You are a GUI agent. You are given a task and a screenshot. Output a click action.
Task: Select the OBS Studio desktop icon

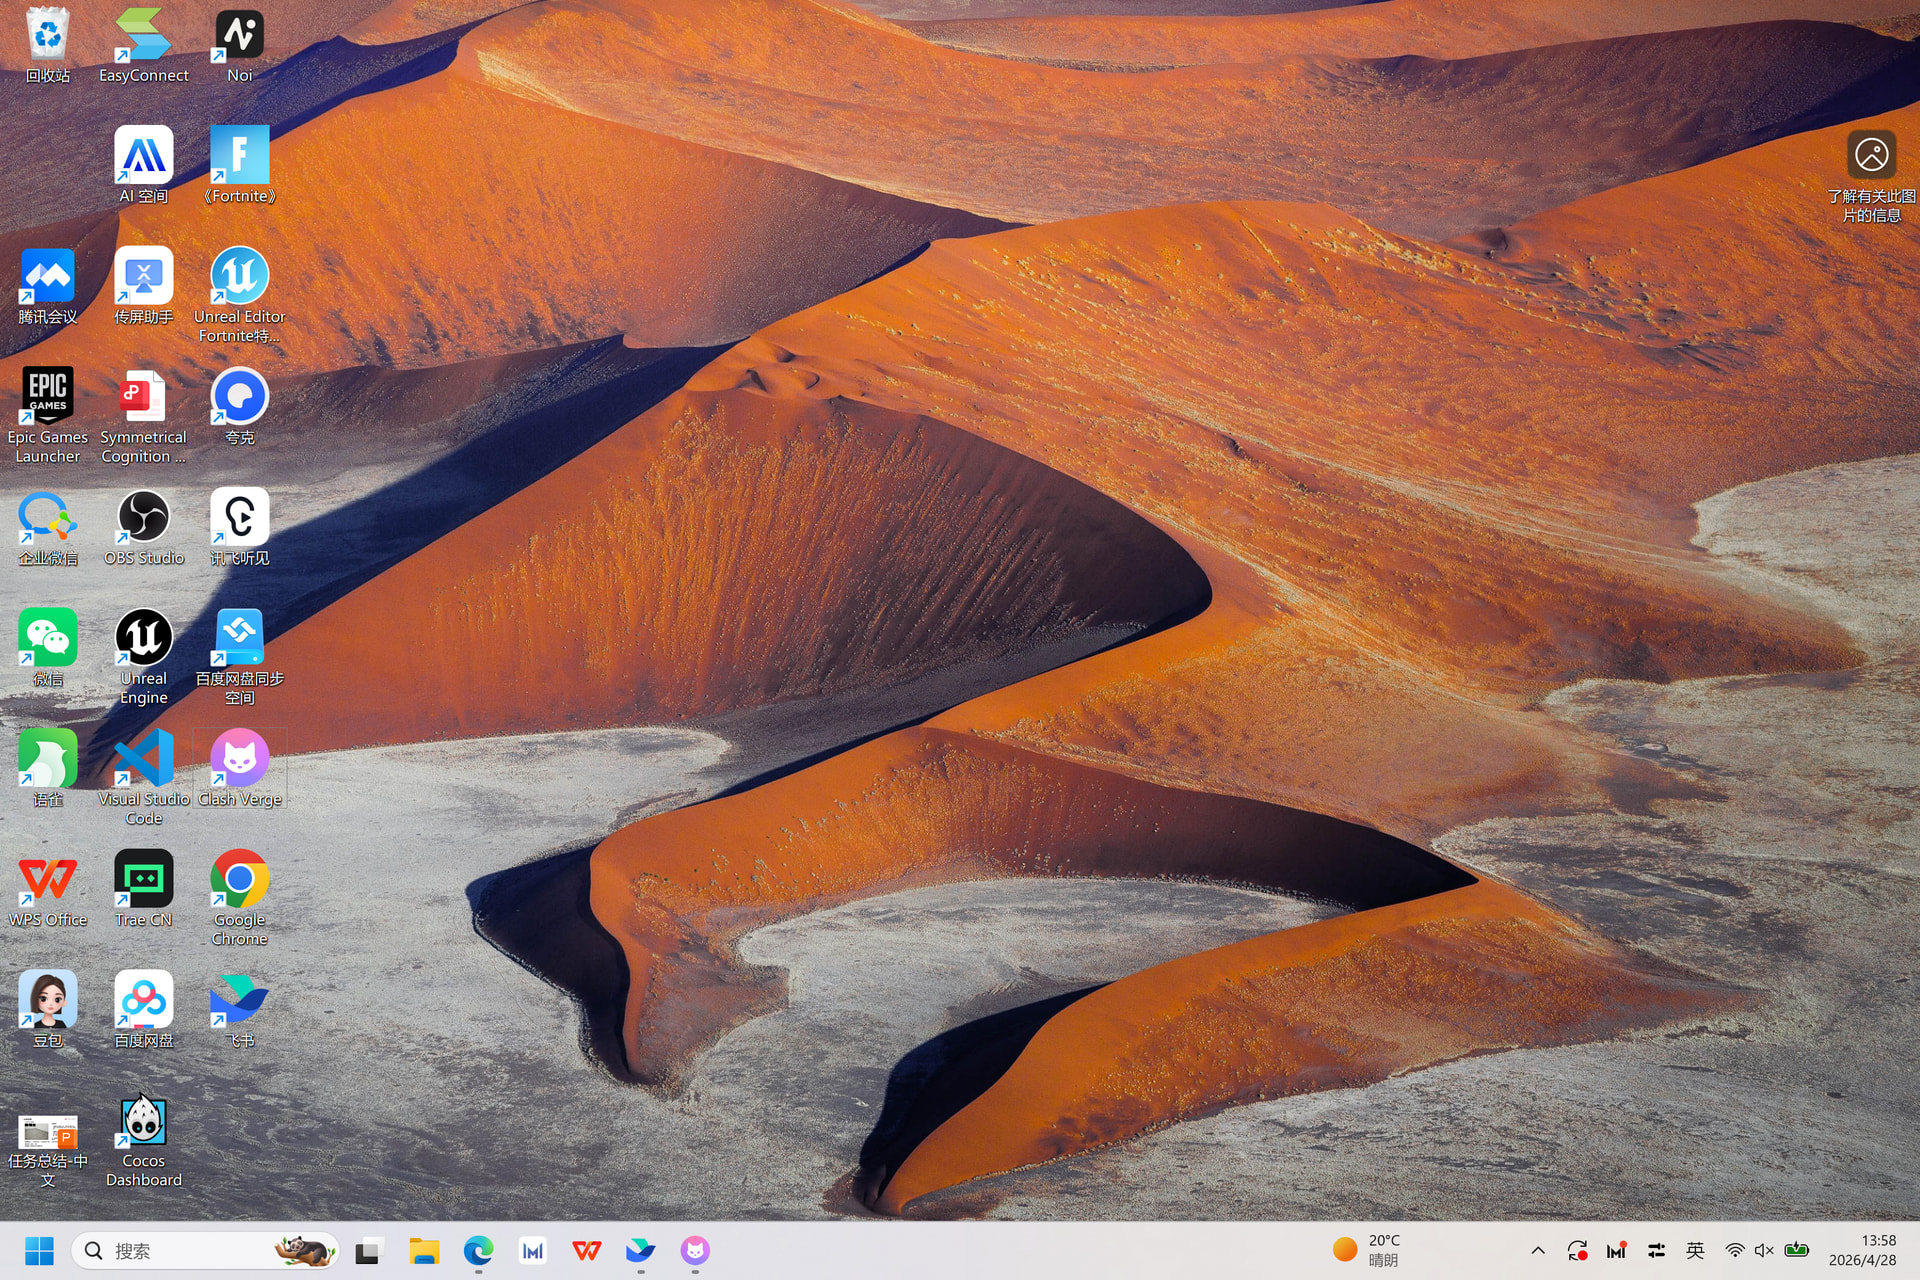(x=144, y=528)
